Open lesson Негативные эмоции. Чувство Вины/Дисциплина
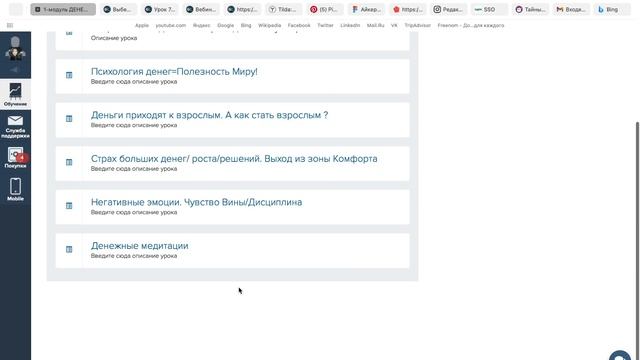 point(196,202)
